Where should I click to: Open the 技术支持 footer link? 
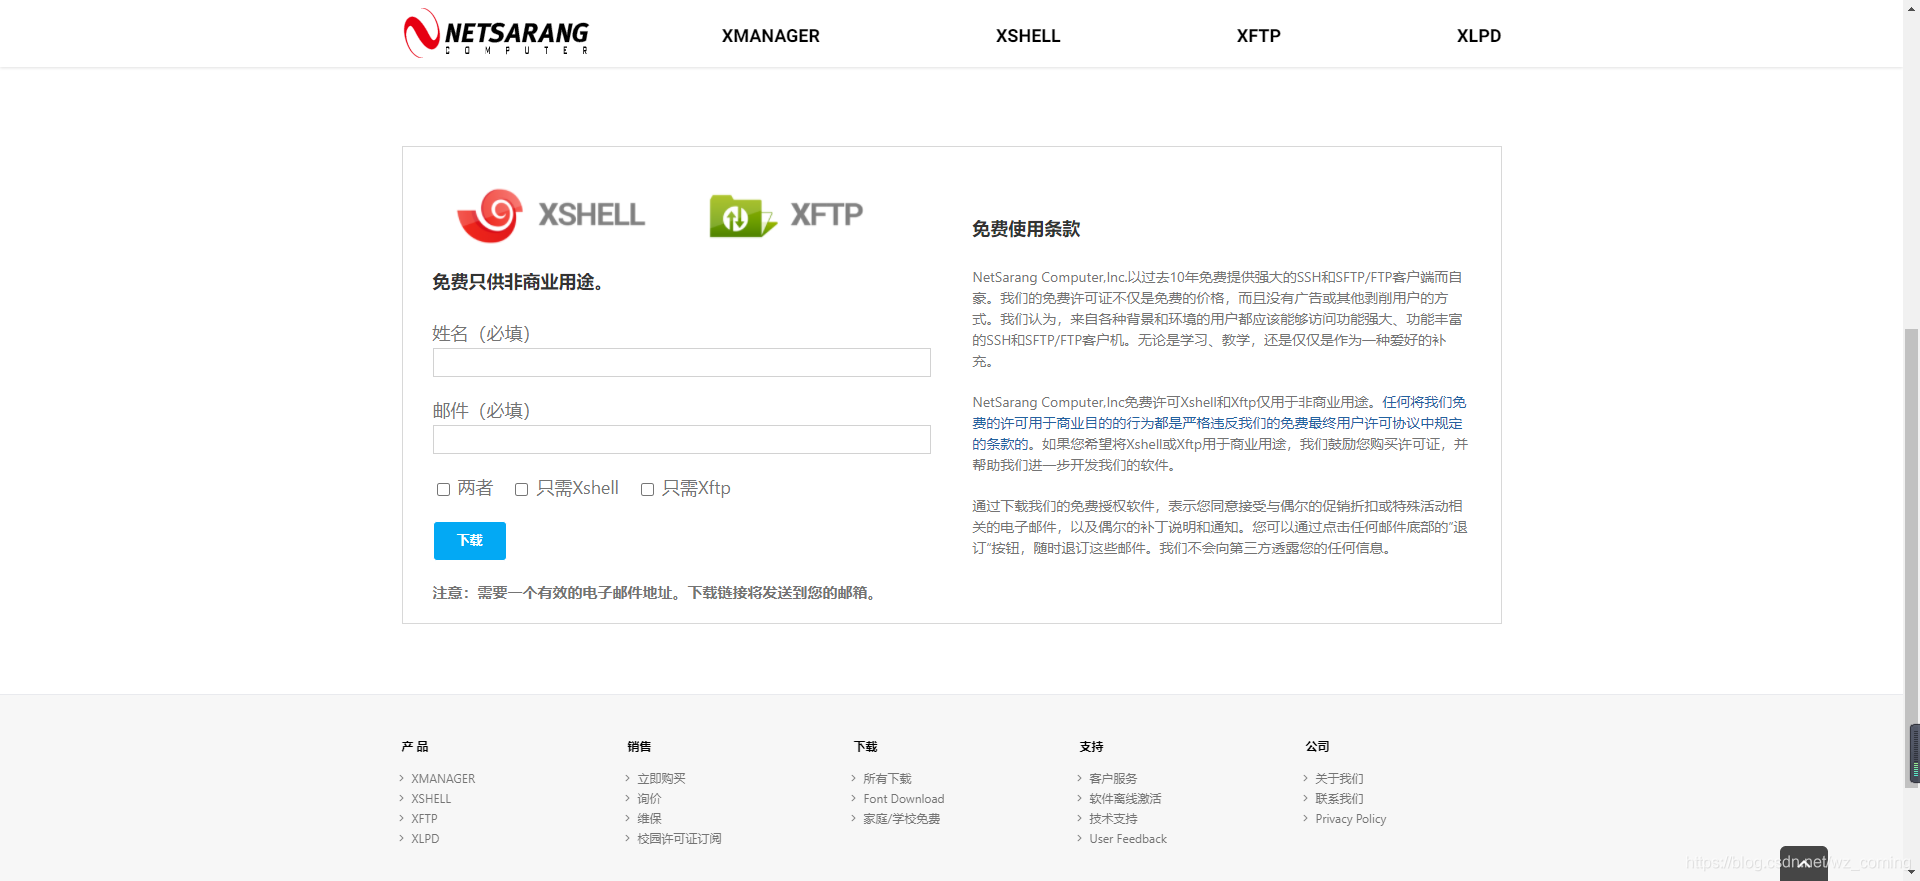[x=1113, y=818]
